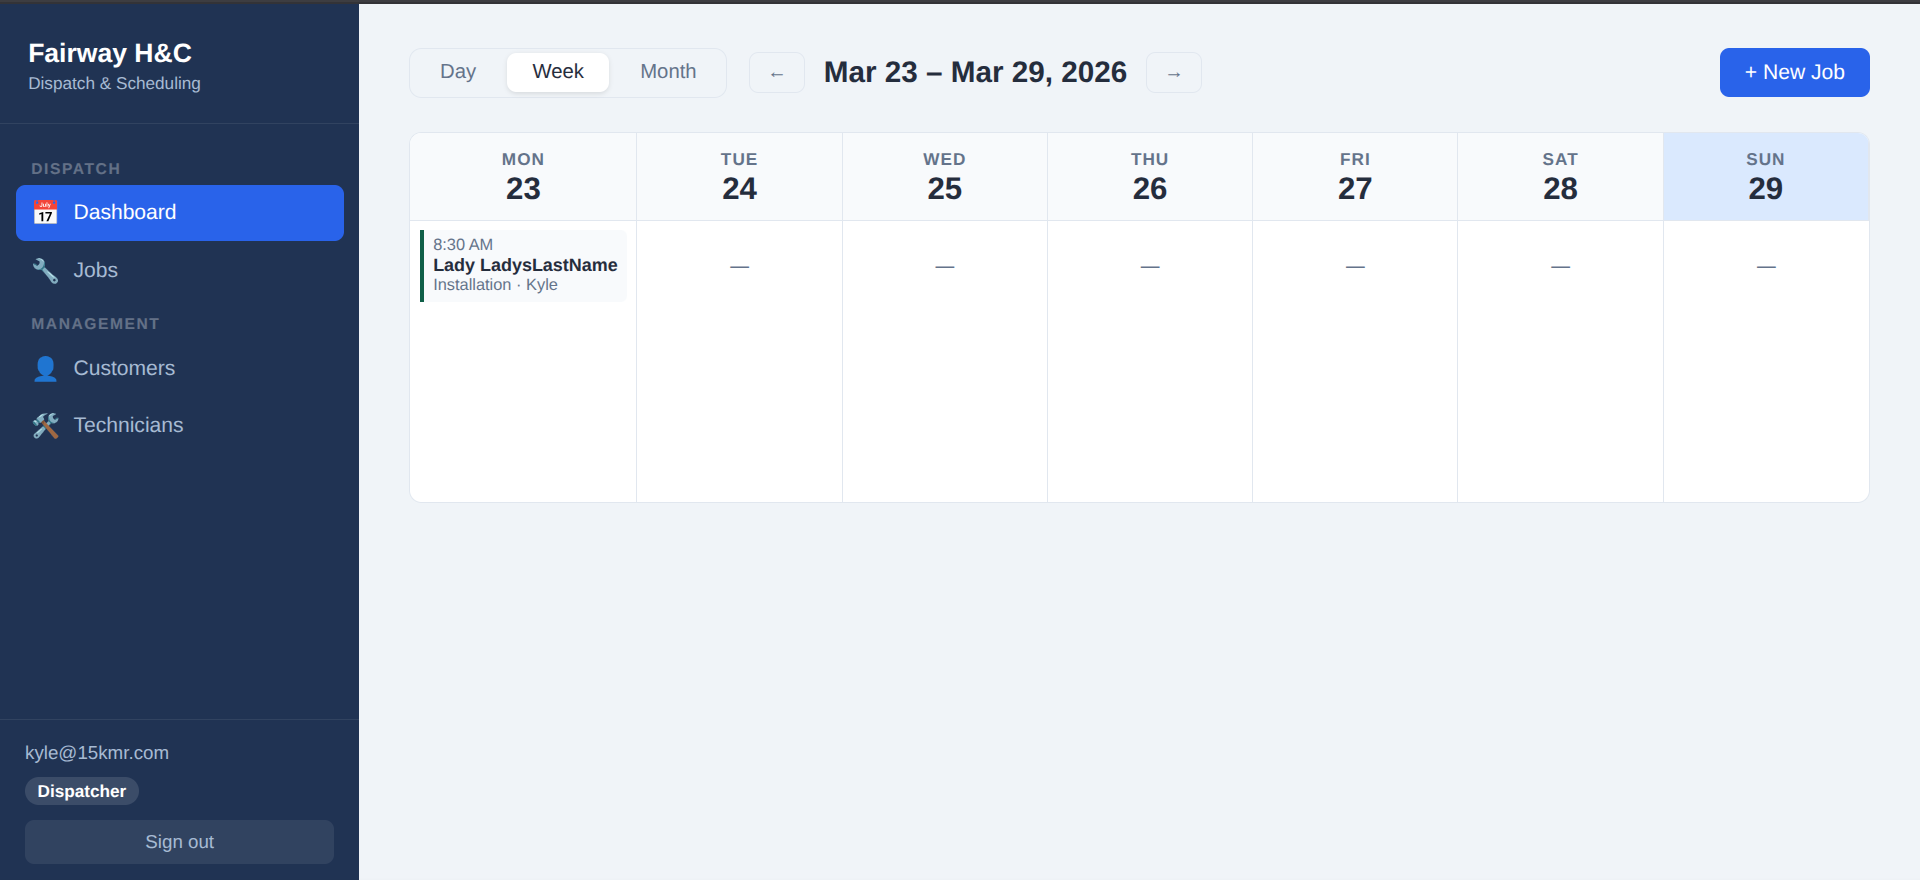
Task: Select the Jobs wrench icon
Action: point(45,270)
